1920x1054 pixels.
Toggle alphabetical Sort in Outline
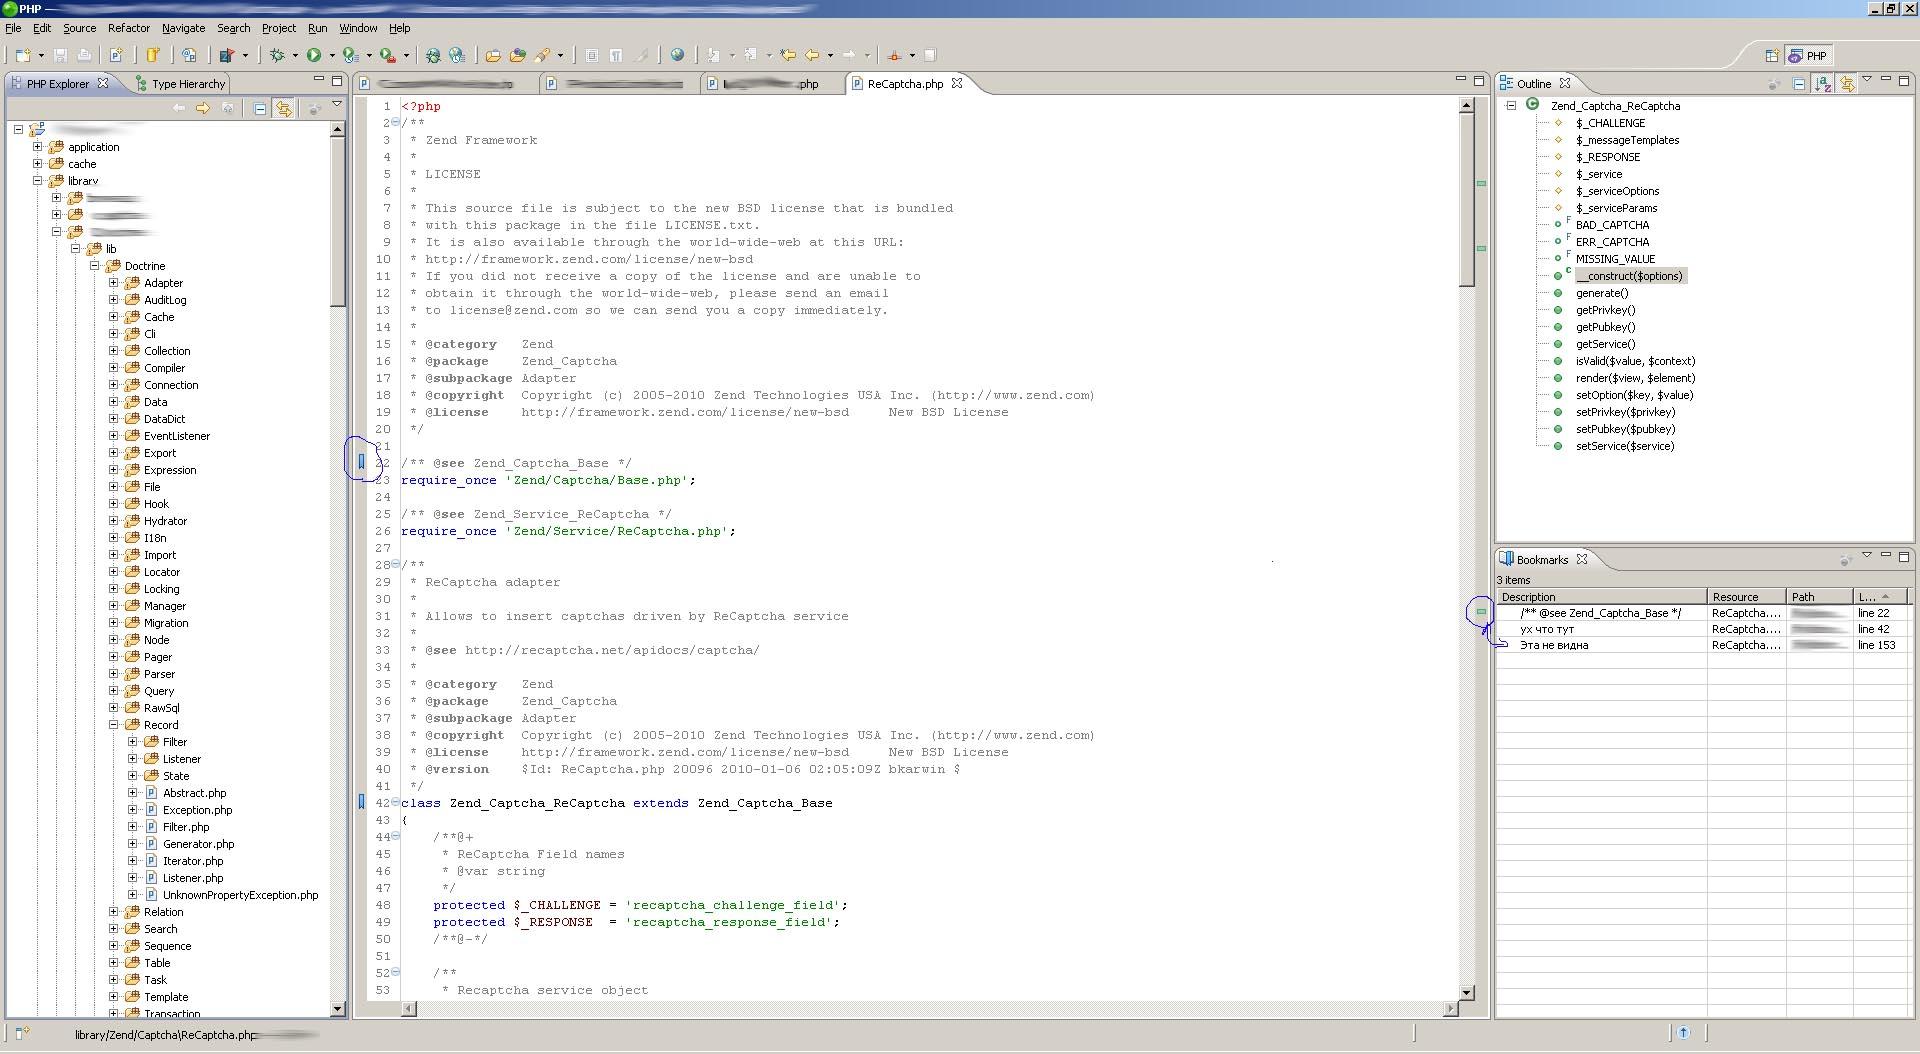(x=1823, y=84)
